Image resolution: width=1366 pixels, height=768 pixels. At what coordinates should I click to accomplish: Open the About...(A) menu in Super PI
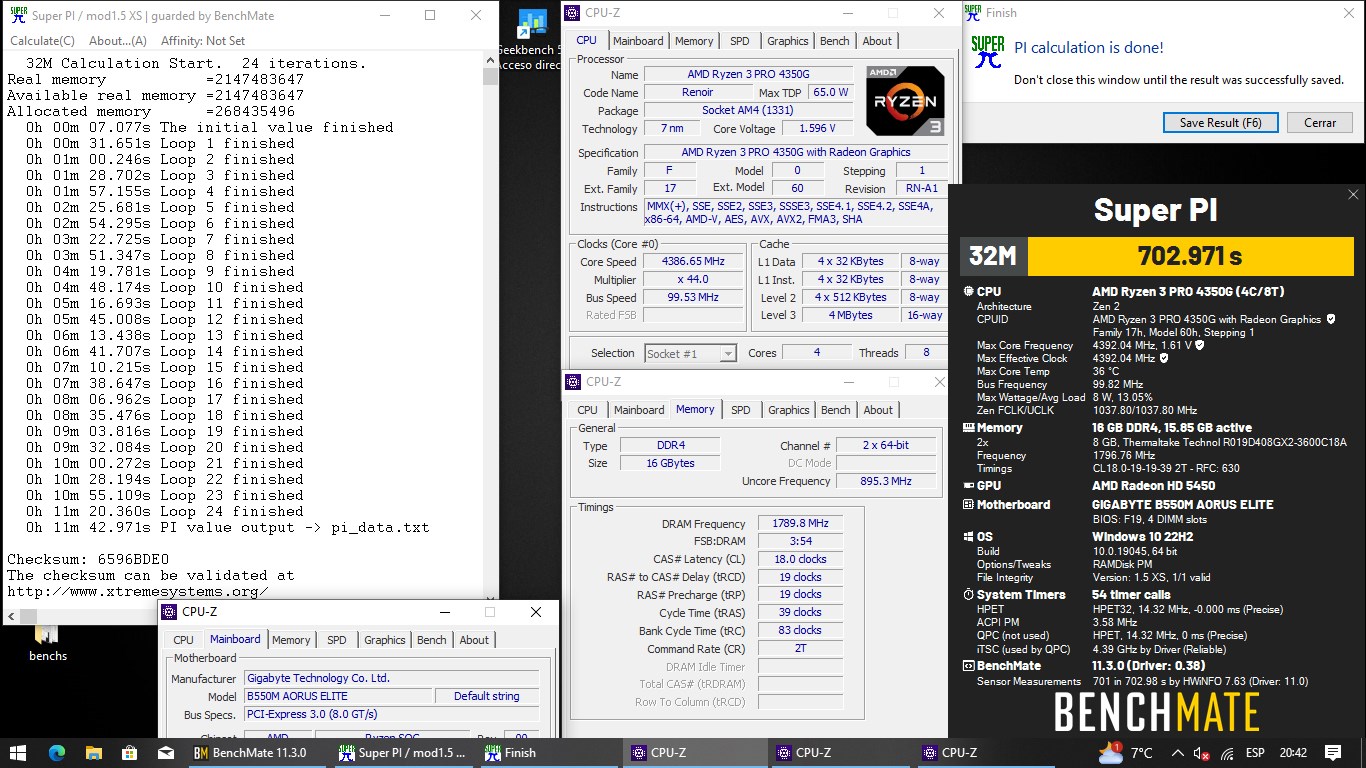118,41
